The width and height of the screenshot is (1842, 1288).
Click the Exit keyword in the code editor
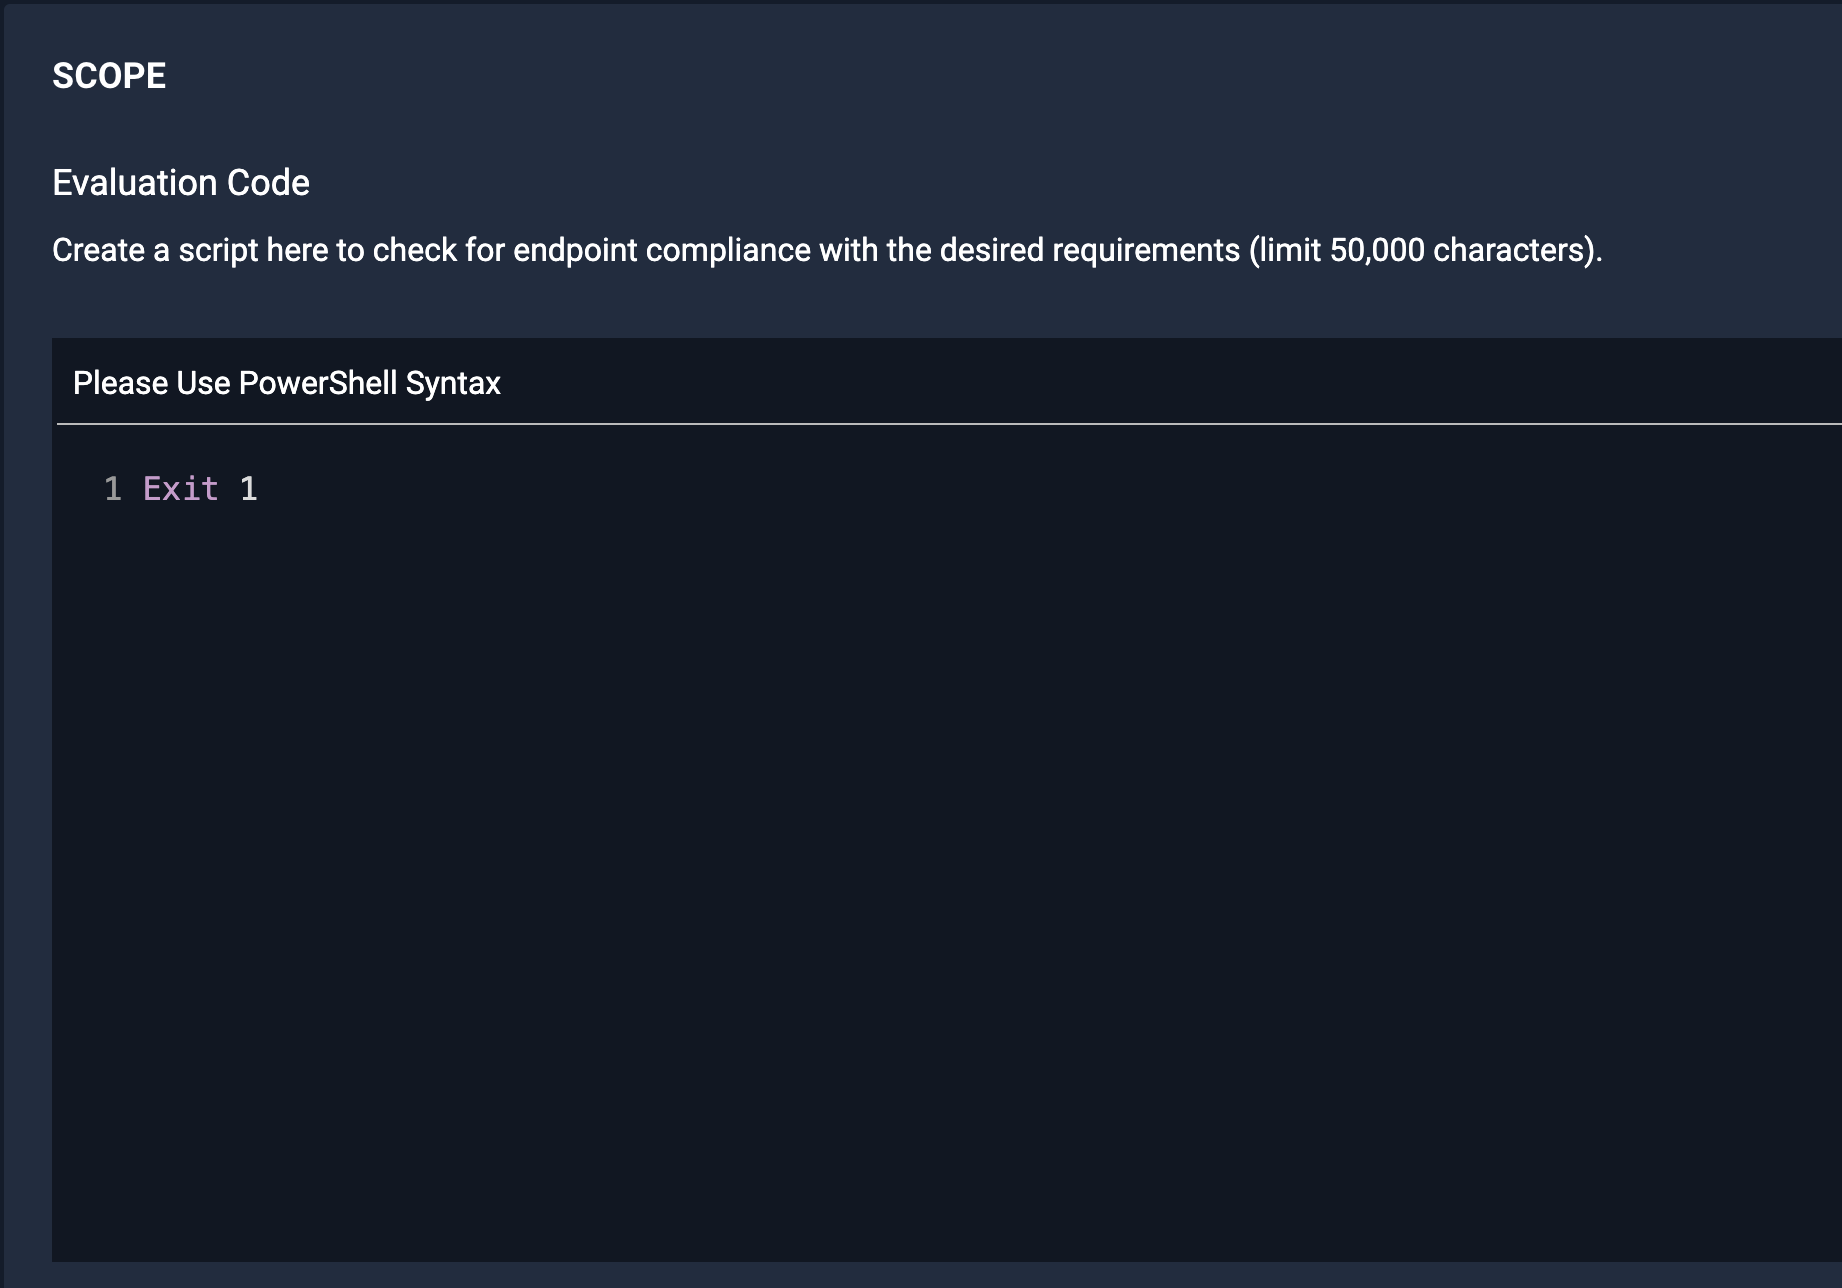pyautogui.click(x=181, y=489)
